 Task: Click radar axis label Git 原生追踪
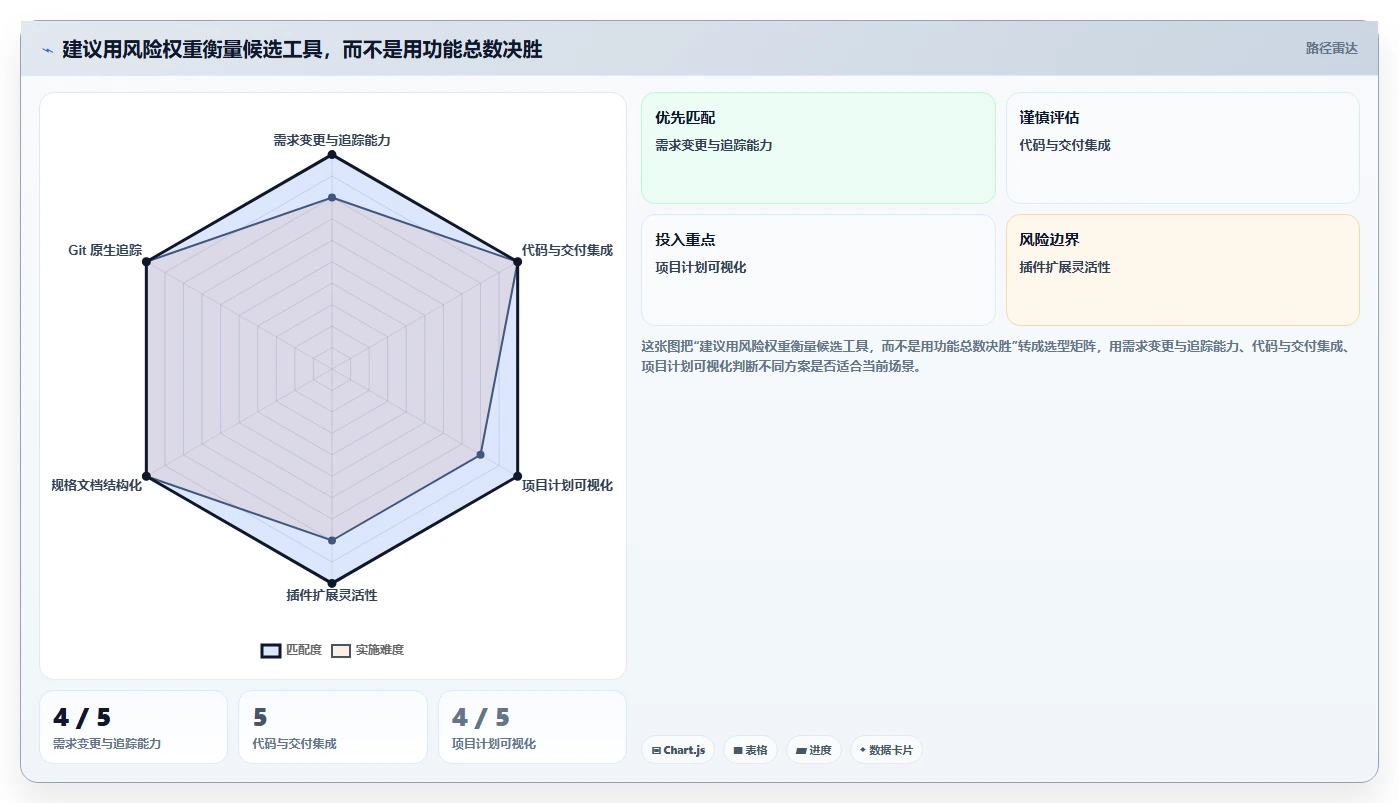[105, 250]
